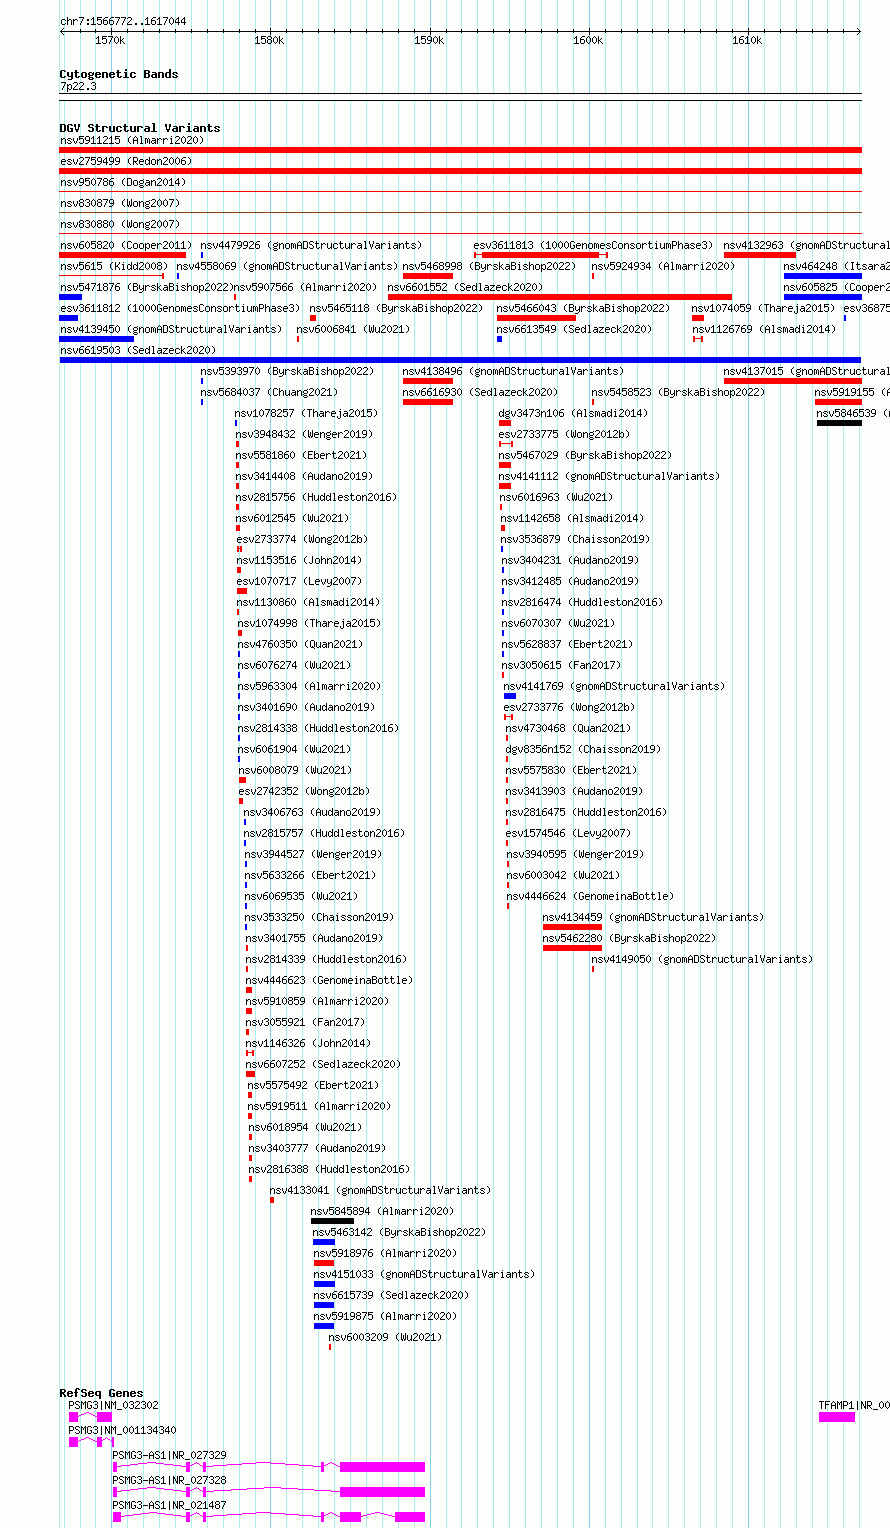The width and height of the screenshot is (890, 1528).
Task: Open variant nsv4149050 gnomAD label
Action: tap(702, 959)
